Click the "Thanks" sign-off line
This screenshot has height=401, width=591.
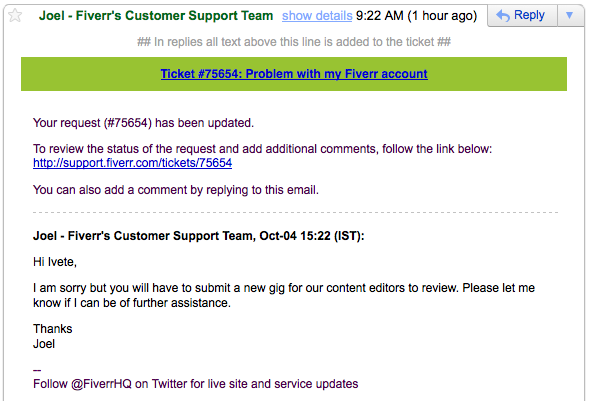point(52,329)
